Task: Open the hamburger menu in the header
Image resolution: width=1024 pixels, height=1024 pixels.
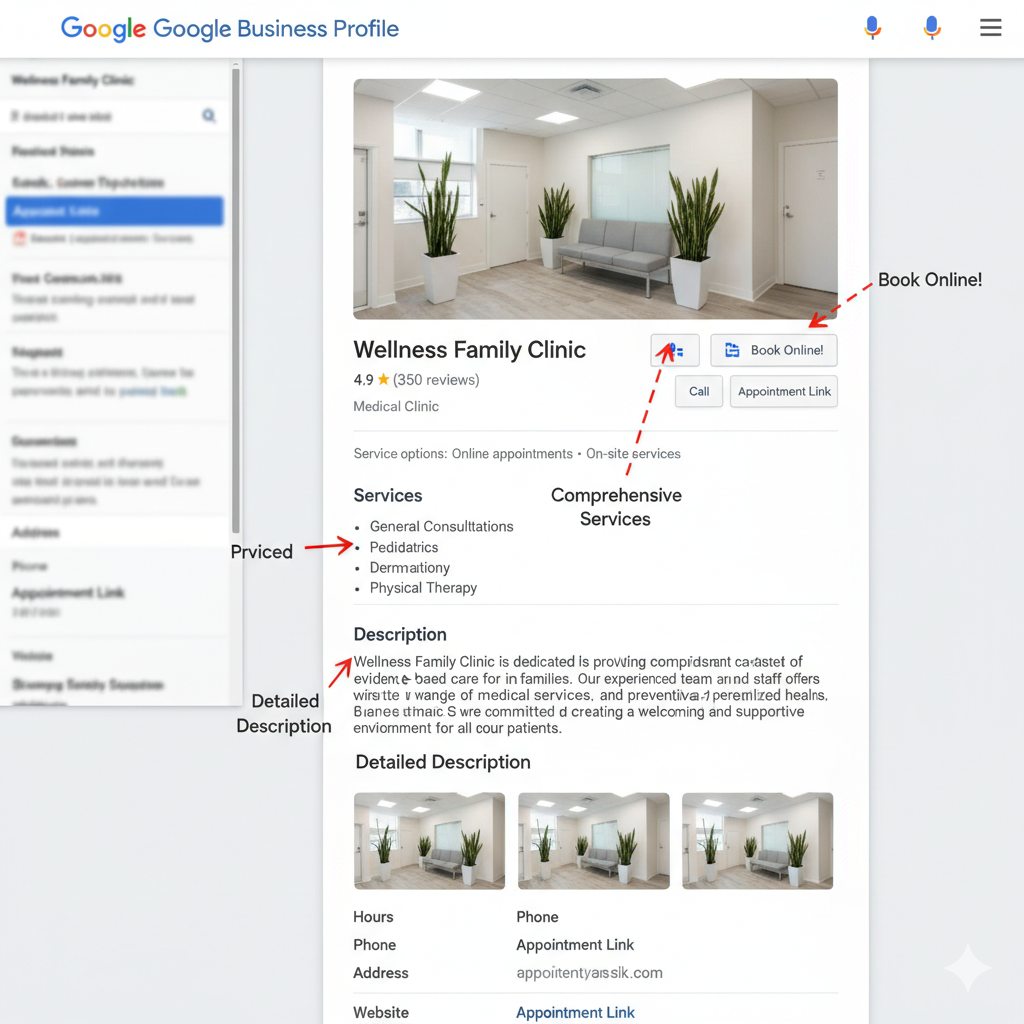Action: tap(990, 28)
